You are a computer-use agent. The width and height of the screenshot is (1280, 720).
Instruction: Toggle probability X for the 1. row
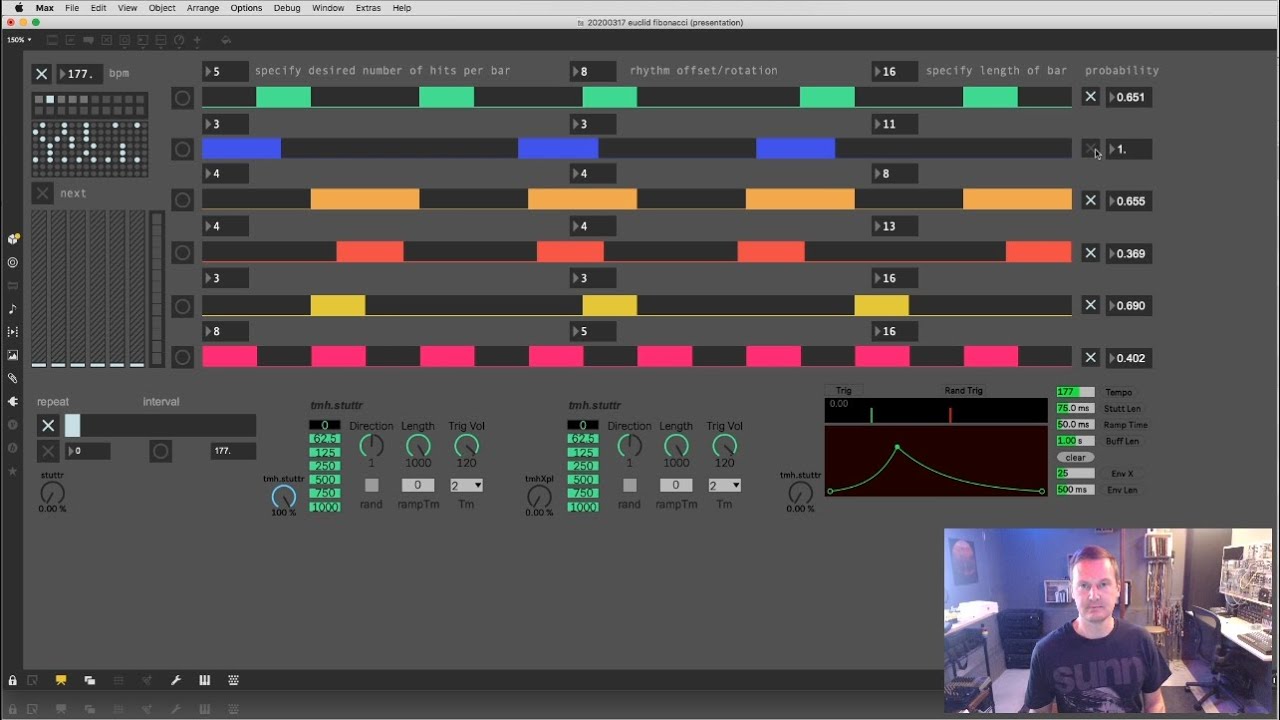pos(1091,149)
